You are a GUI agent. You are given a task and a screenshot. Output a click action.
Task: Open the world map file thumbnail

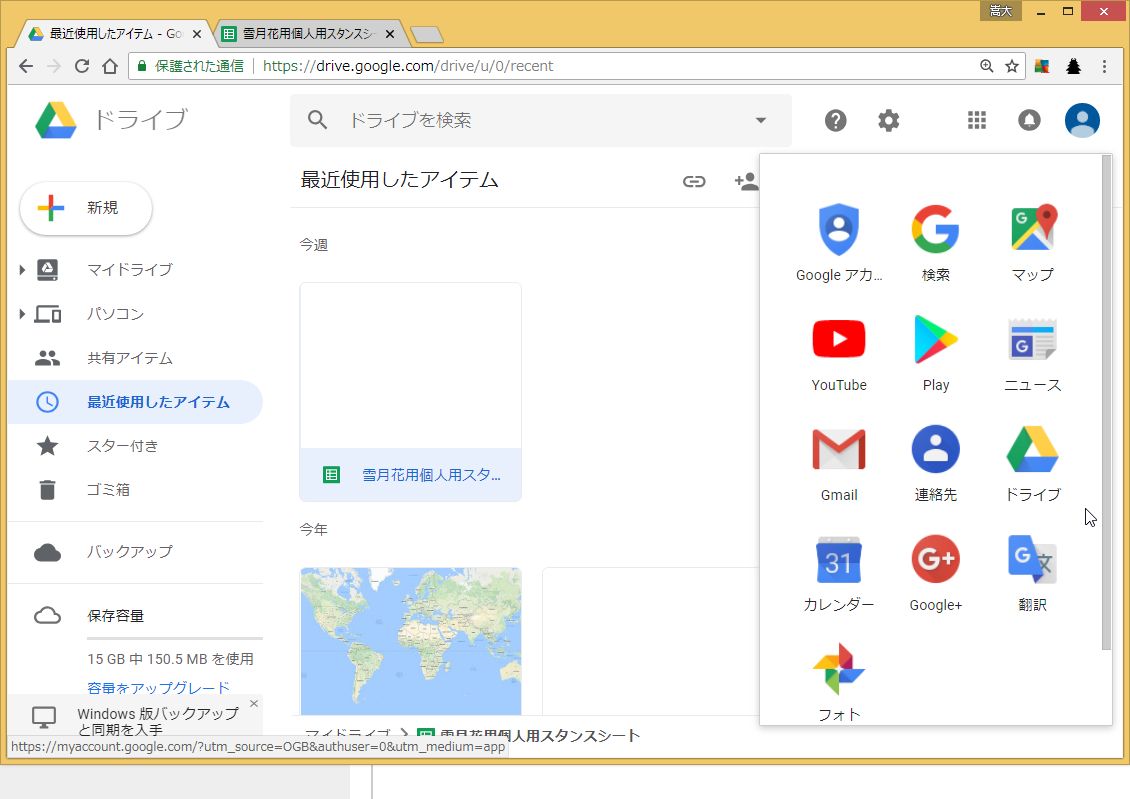click(x=410, y=641)
